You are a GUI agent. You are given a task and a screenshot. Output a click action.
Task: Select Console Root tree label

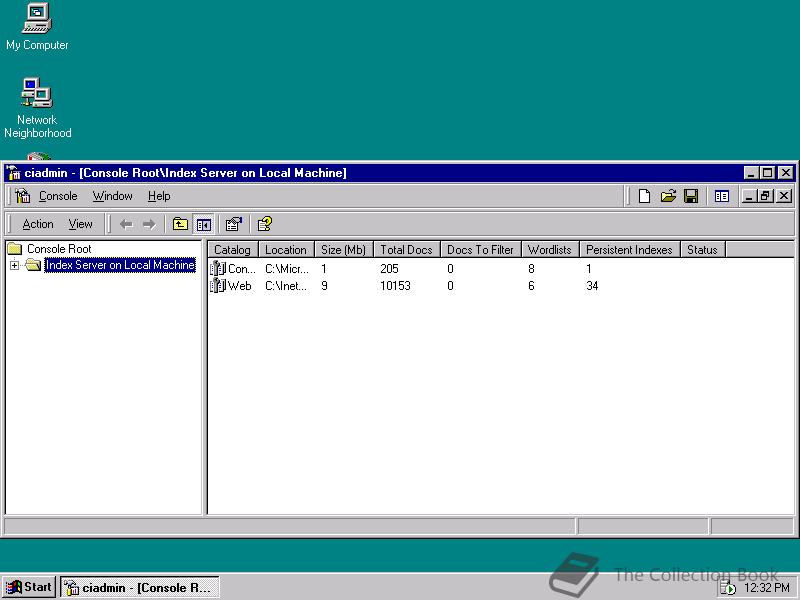point(59,248)
